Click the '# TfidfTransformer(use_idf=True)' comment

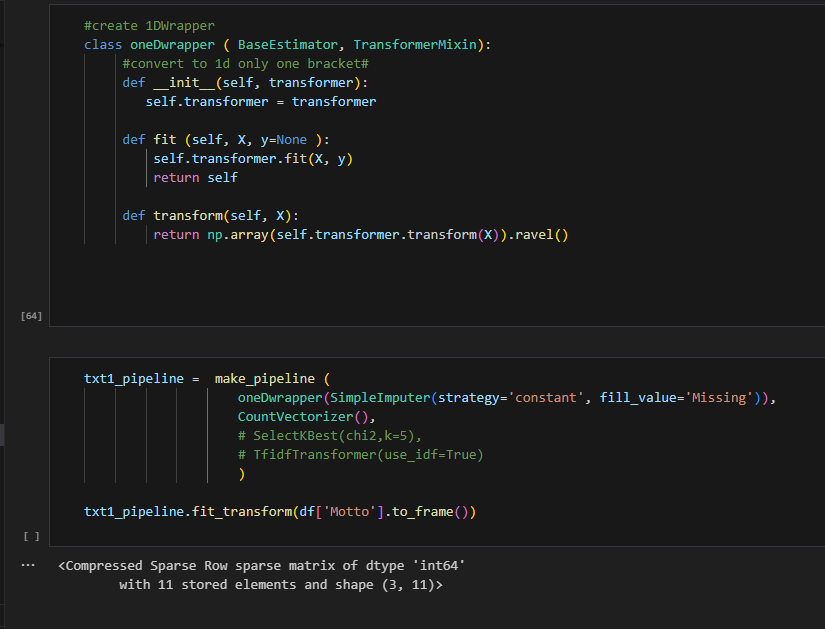(x=360, y=454)
